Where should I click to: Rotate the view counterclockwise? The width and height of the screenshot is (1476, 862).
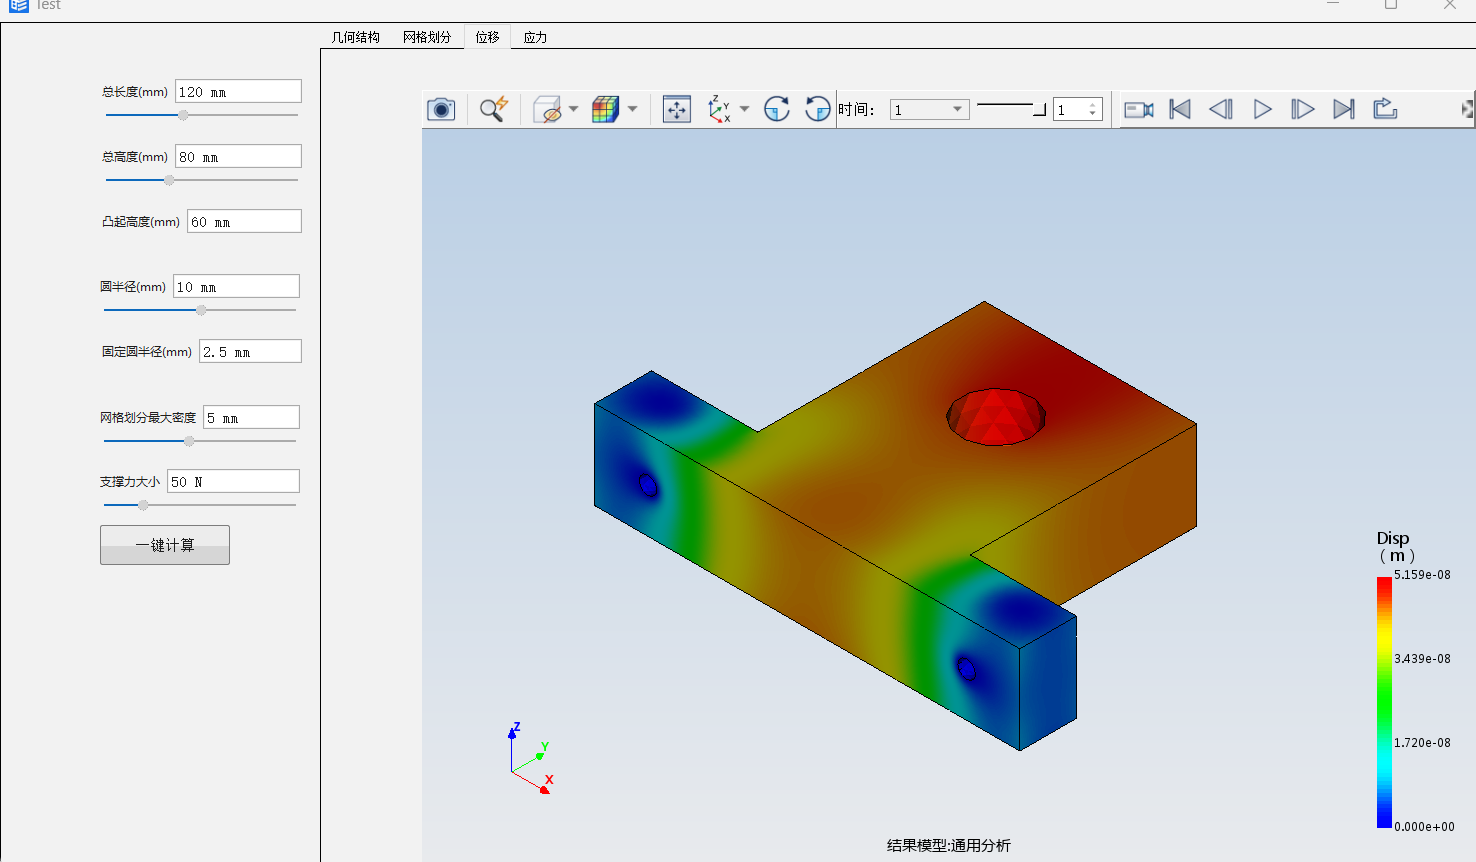pyautogui.click(x=818, y=109)
